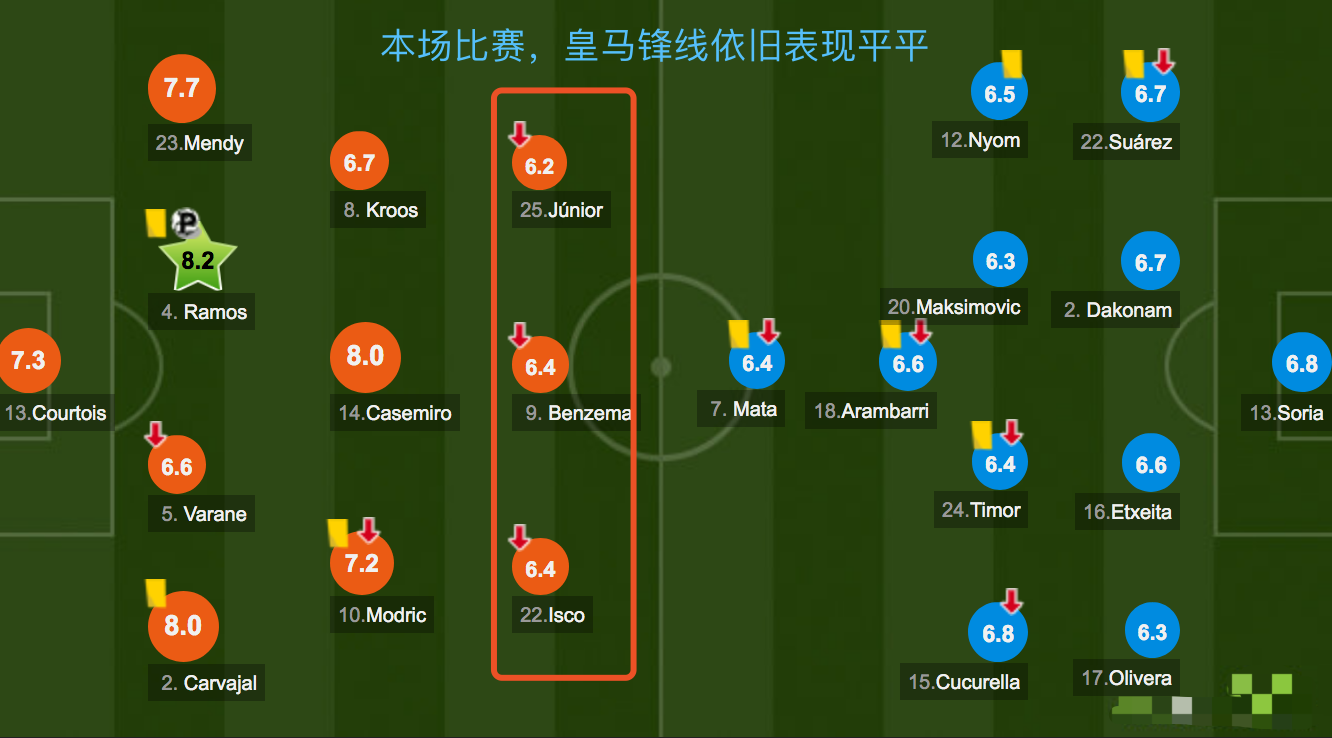Click the yellow card above Nyom's rating
The image size is (1332, 738).
click(x=1011, y=64)
